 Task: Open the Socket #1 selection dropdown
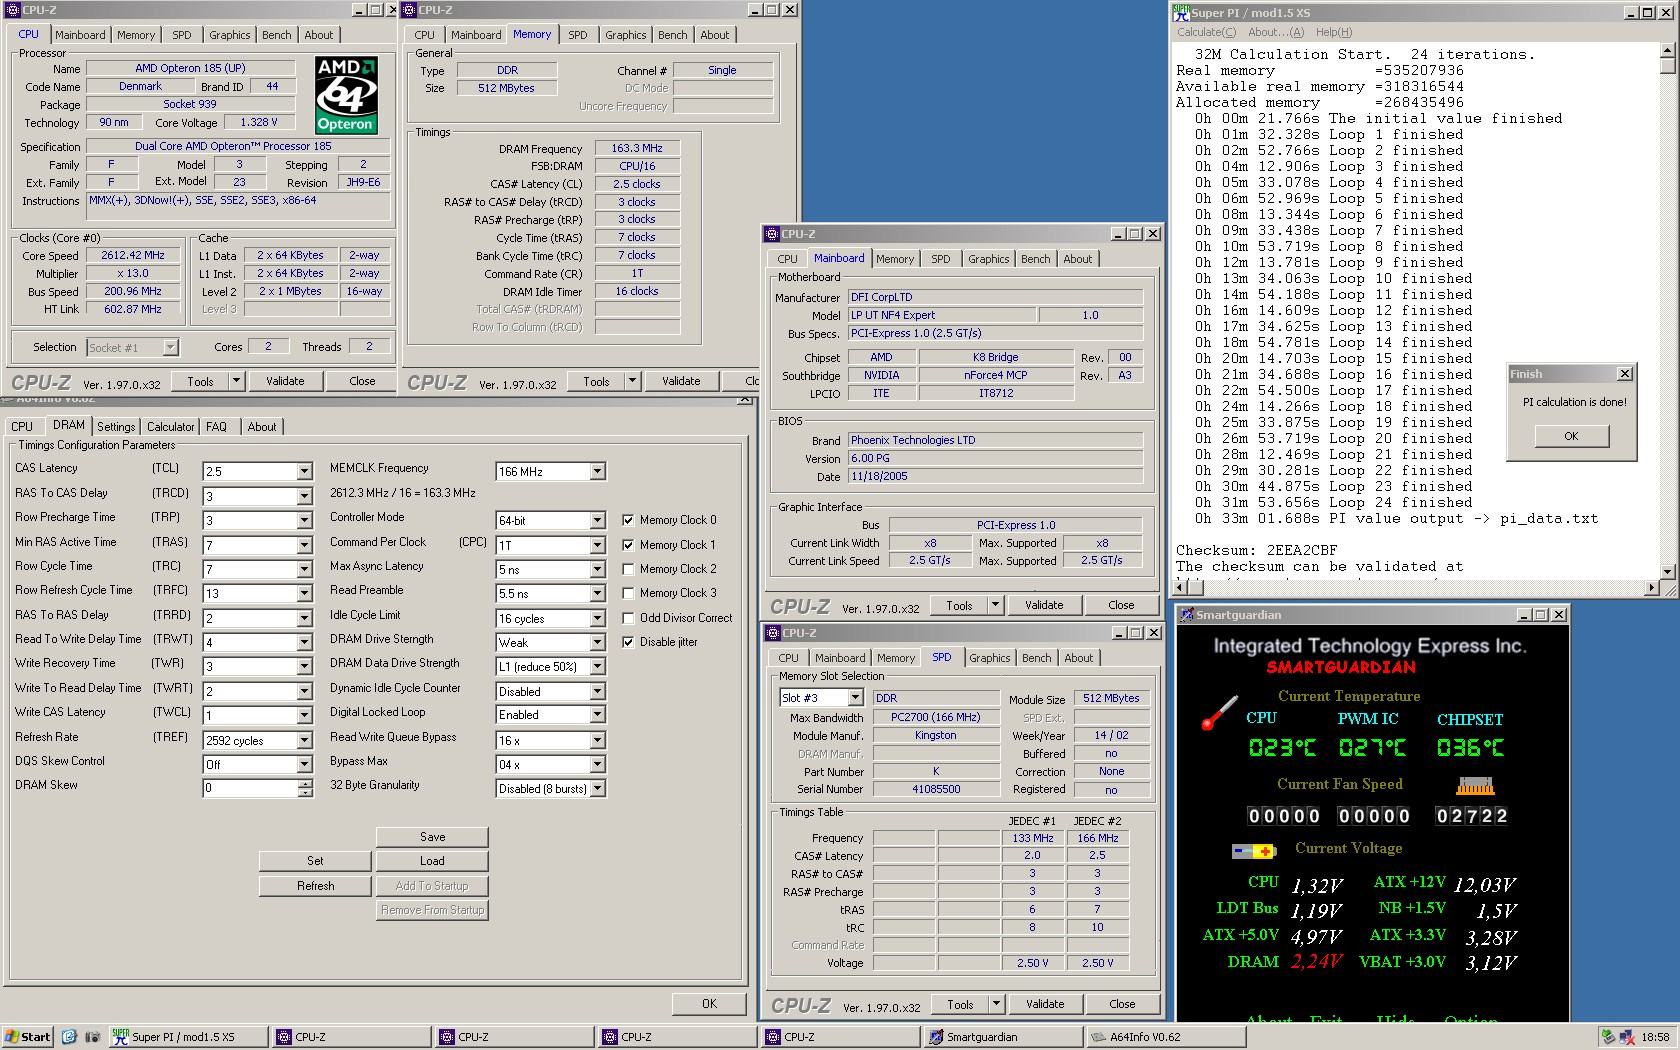click(x=170, y=347)
